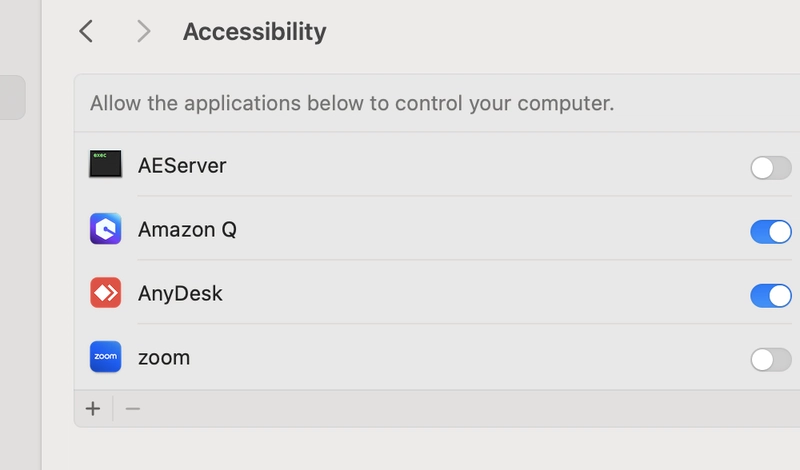Add an application with the plus icon

pos(93,409)
